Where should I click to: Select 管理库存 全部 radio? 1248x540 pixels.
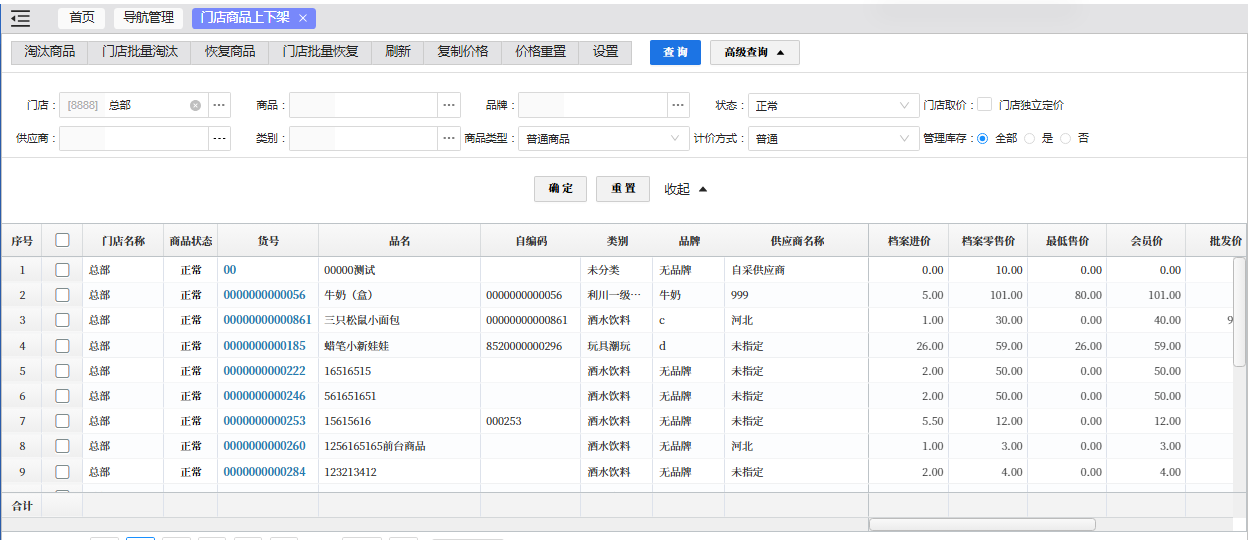pos(983,139)
